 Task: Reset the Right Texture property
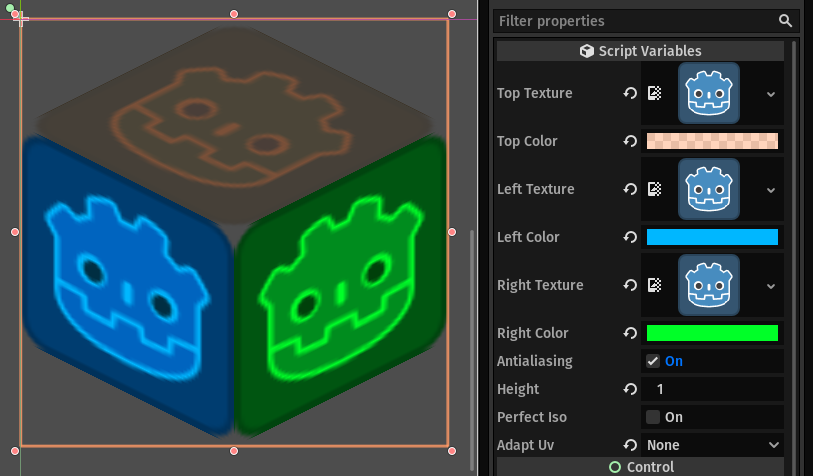630,285
